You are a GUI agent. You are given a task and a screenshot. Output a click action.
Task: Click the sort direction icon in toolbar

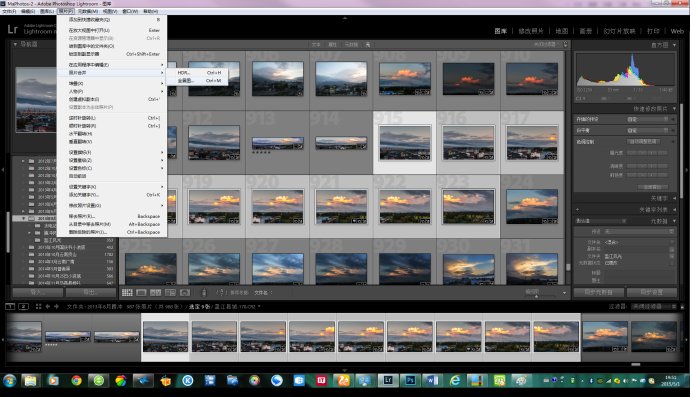coord(221,293)
